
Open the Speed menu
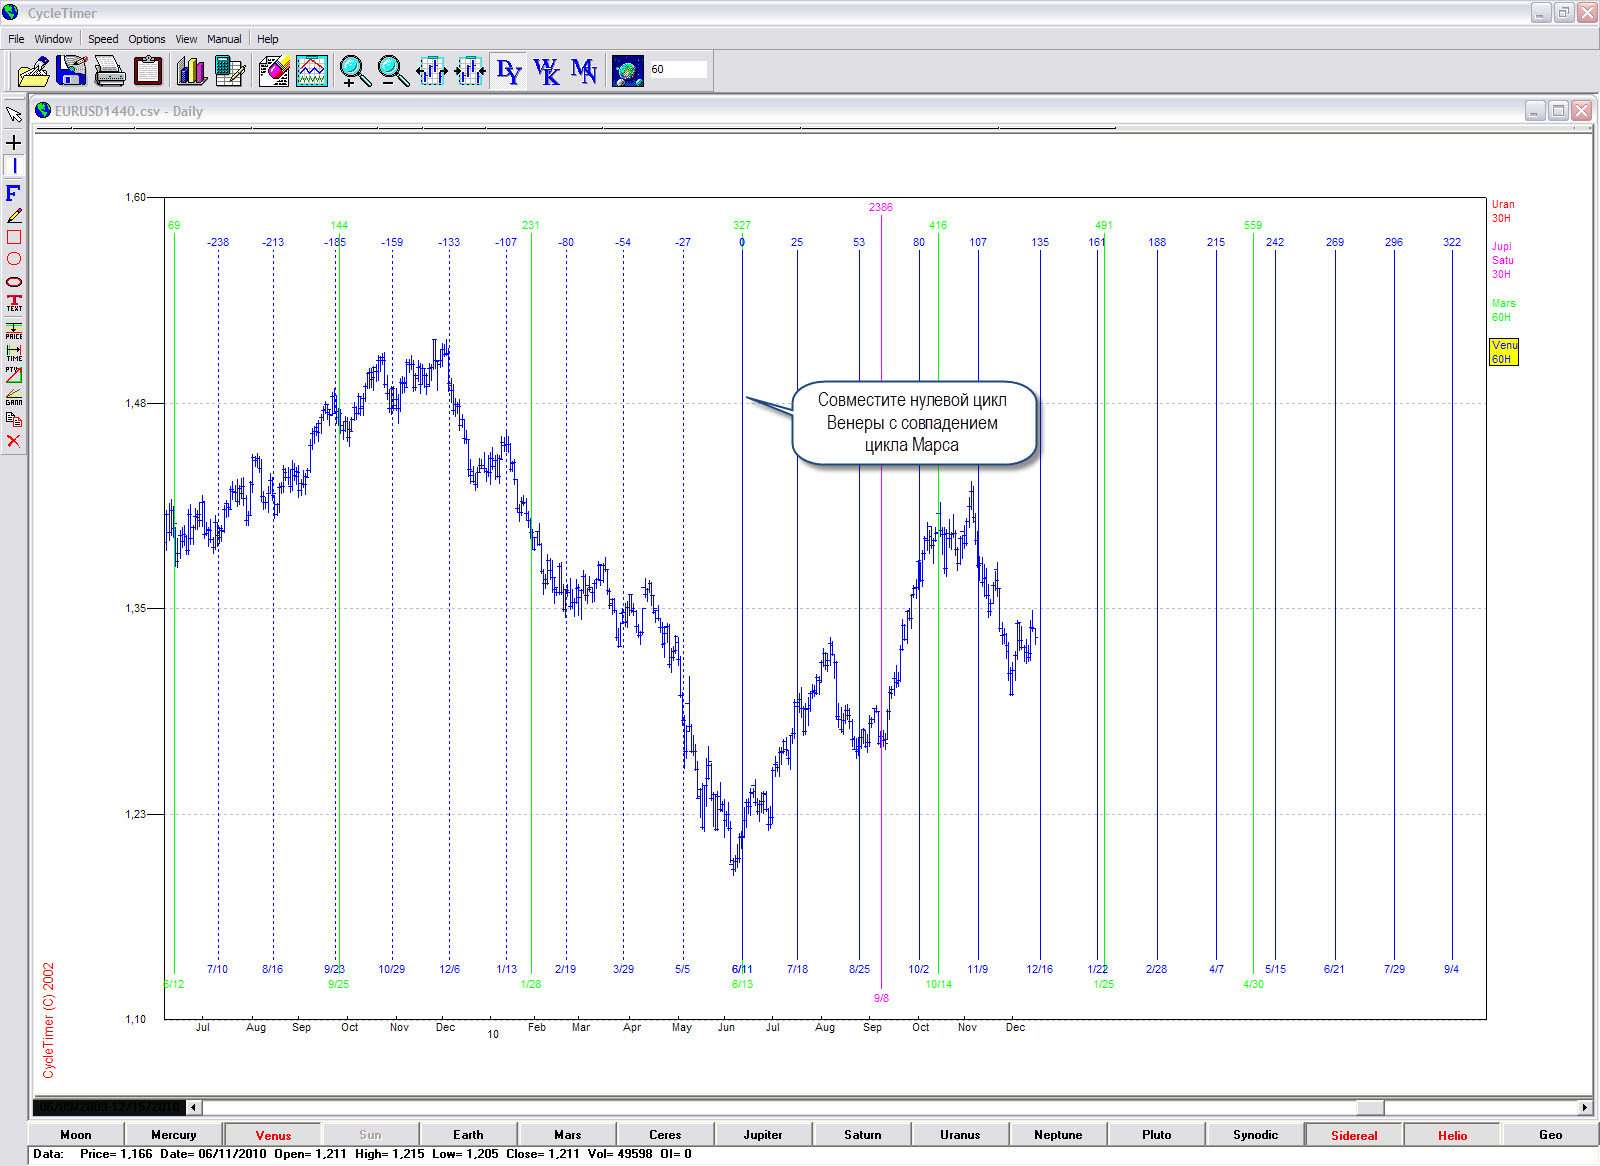coord(103,39)
